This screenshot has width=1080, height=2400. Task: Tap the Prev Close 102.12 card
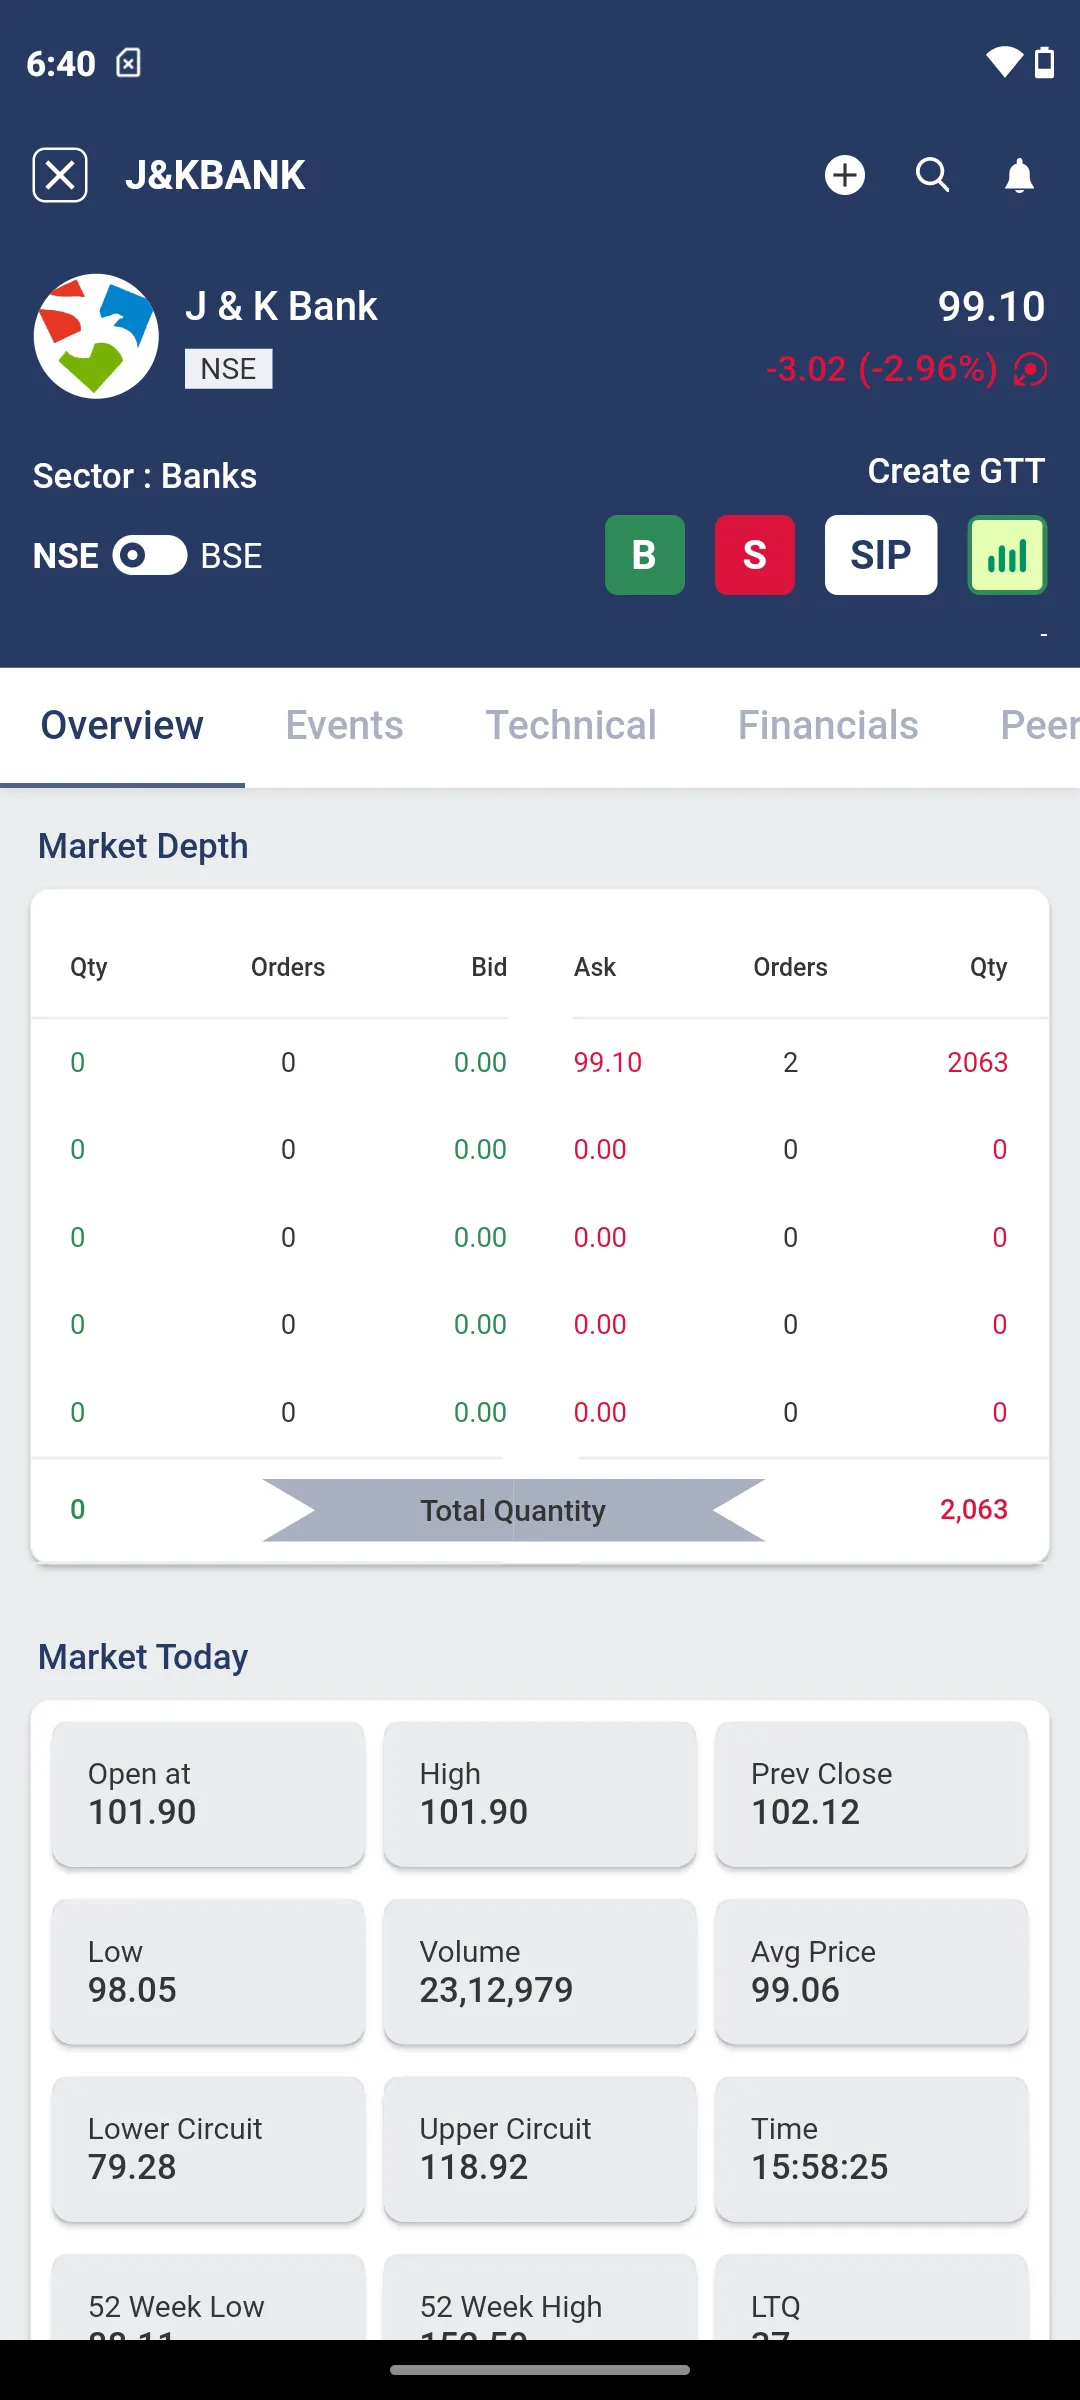point(872,1794)
